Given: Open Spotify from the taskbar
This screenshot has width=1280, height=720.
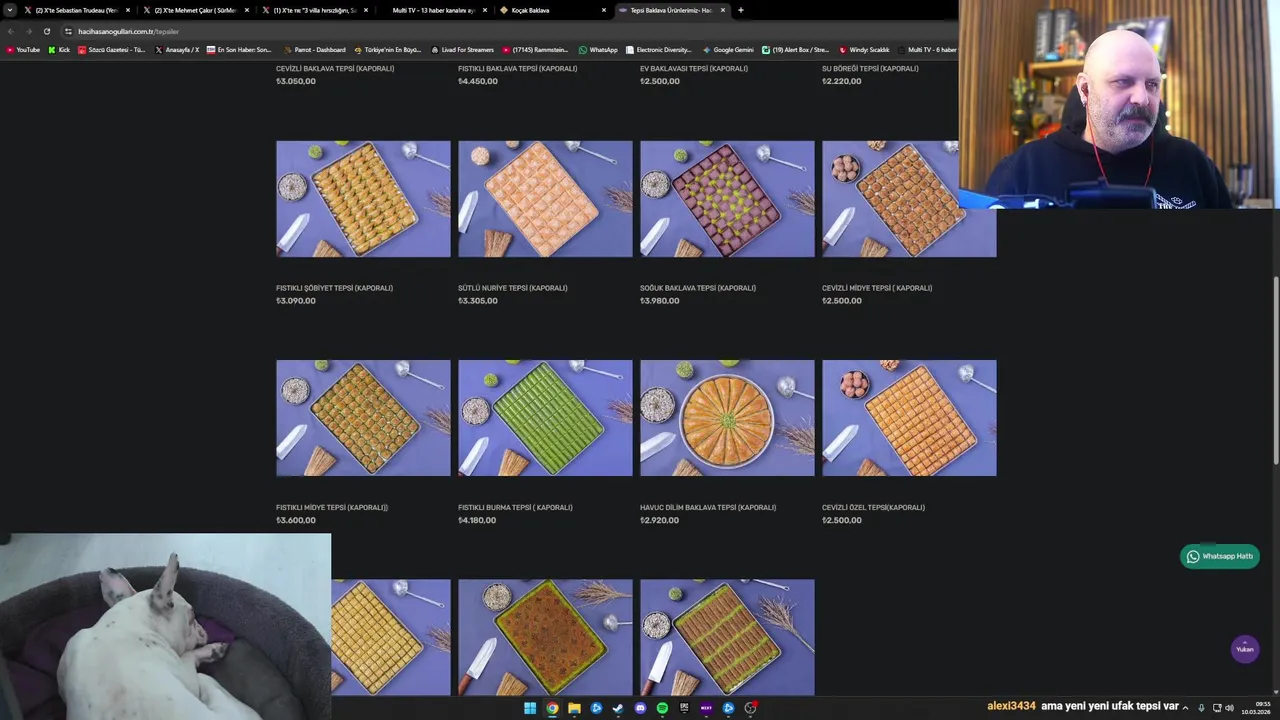Looking at the screenshot, I should pos(662,708).
